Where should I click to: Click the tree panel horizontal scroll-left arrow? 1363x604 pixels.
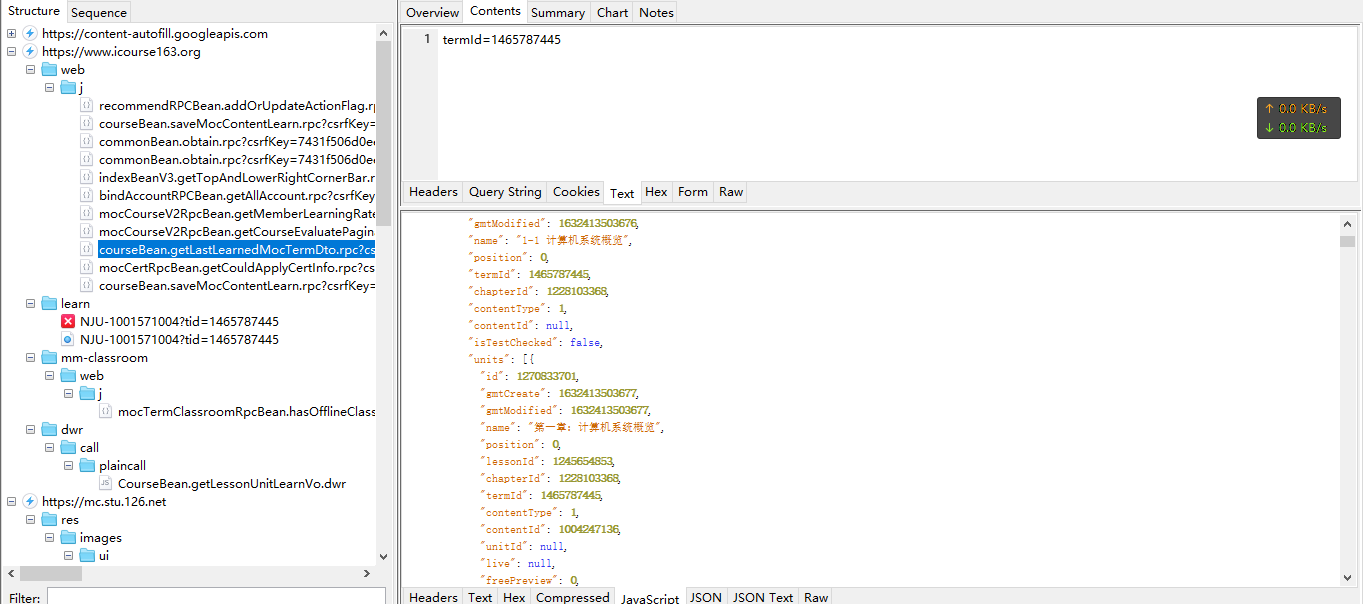(x=11, y=574)
